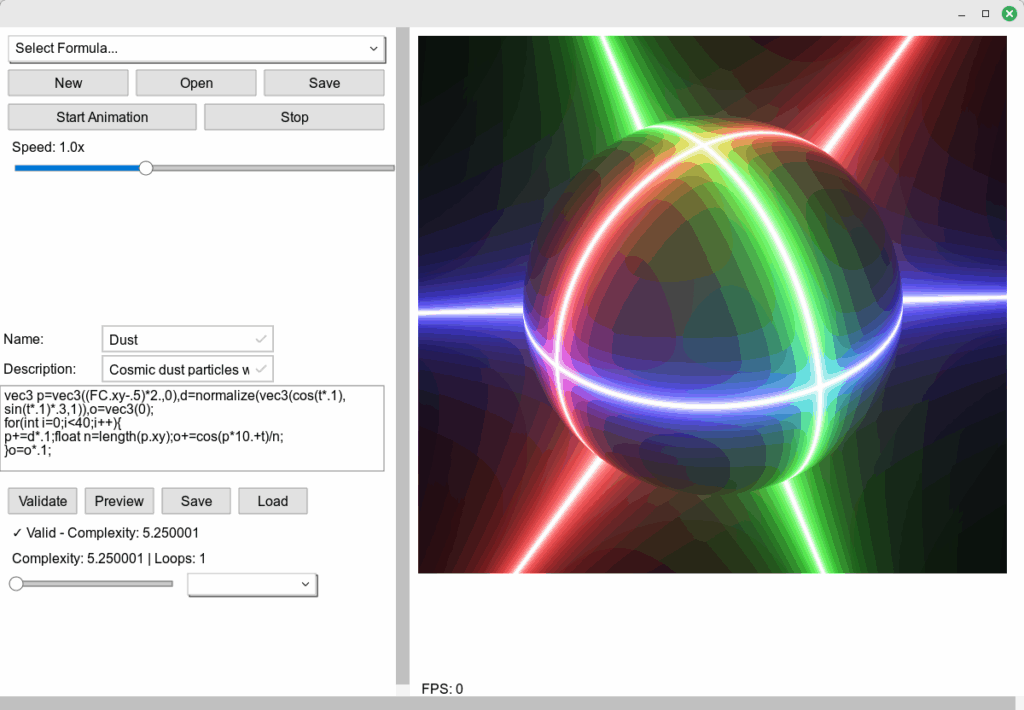Click the checkmark icon in the Name field

[x=261, y=339]
